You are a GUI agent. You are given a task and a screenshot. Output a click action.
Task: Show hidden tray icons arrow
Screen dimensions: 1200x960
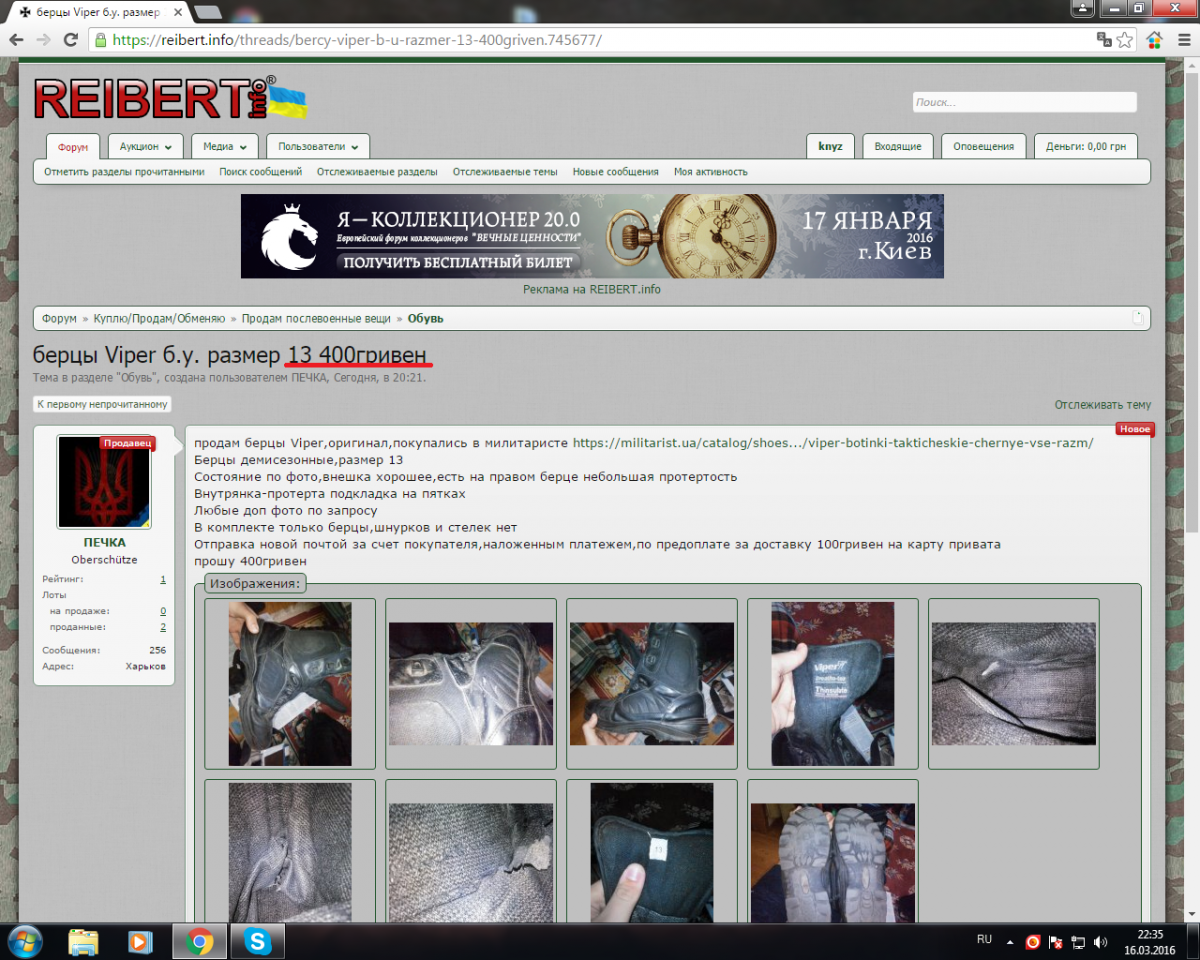click(1010, 942)
